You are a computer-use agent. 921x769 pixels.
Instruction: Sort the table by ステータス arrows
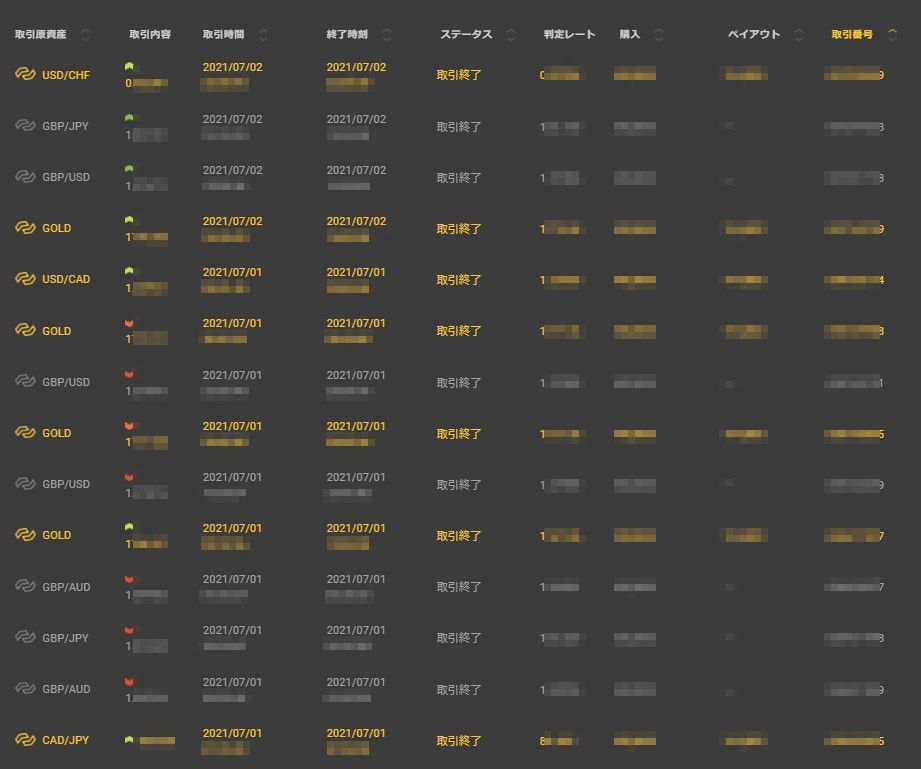pos(512,35)
